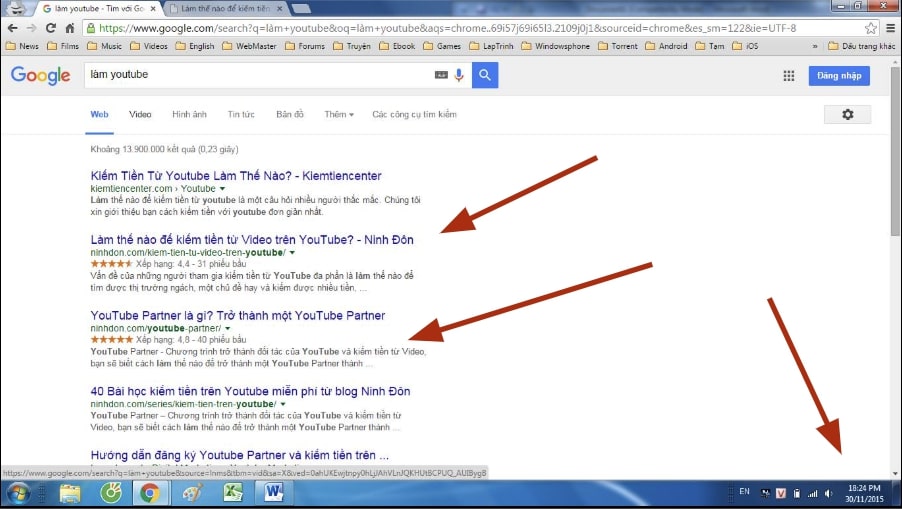Open the Films bookmark folder
The width and height of the screenshot is (902, 509).
[x=63, y=46]
